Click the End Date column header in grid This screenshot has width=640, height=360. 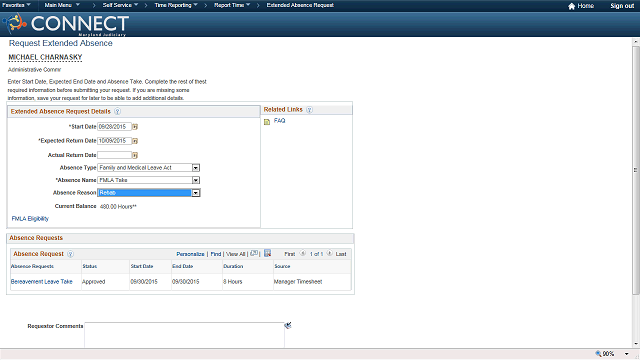pos(182,266)
